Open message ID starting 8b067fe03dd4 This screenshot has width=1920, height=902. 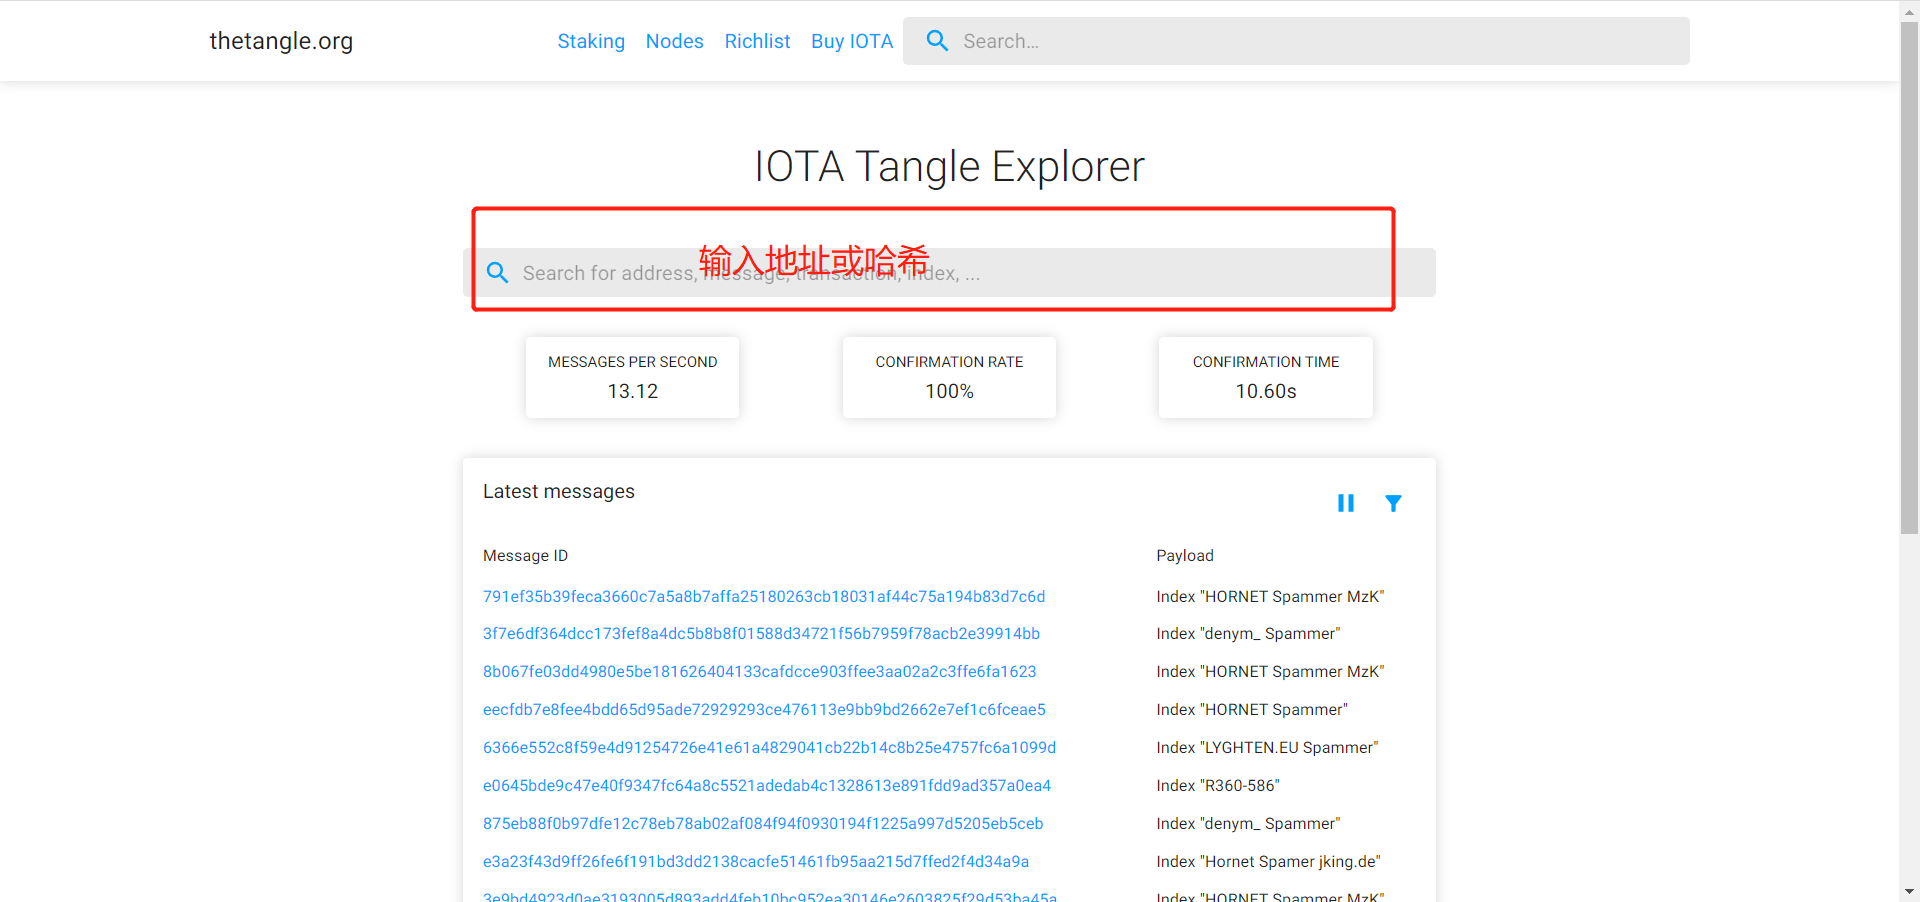(760, 672)
